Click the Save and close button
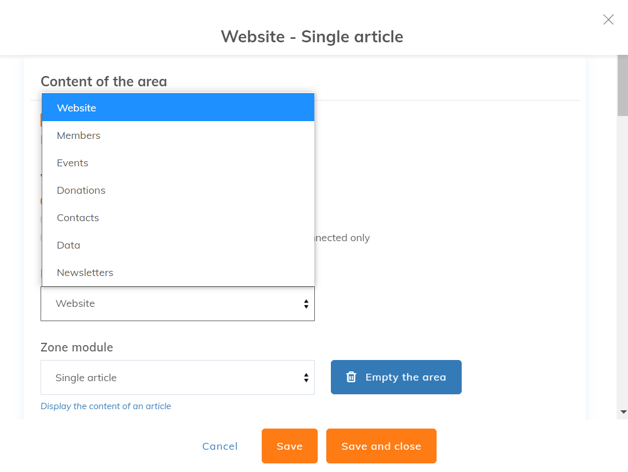Screen dimensions: 628x472 pyautogui.click(x=381, y=446)
